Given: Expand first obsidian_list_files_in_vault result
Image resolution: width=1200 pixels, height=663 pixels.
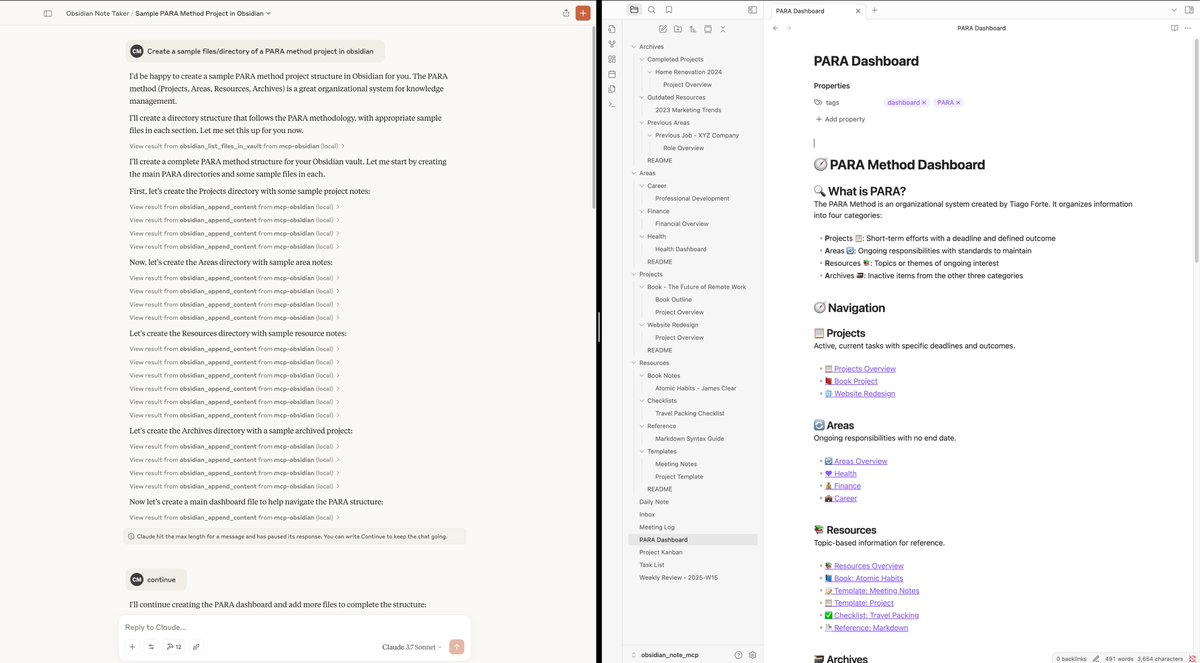Looking at the screenshot, I should pyautogui.click(x=236, y=146).
